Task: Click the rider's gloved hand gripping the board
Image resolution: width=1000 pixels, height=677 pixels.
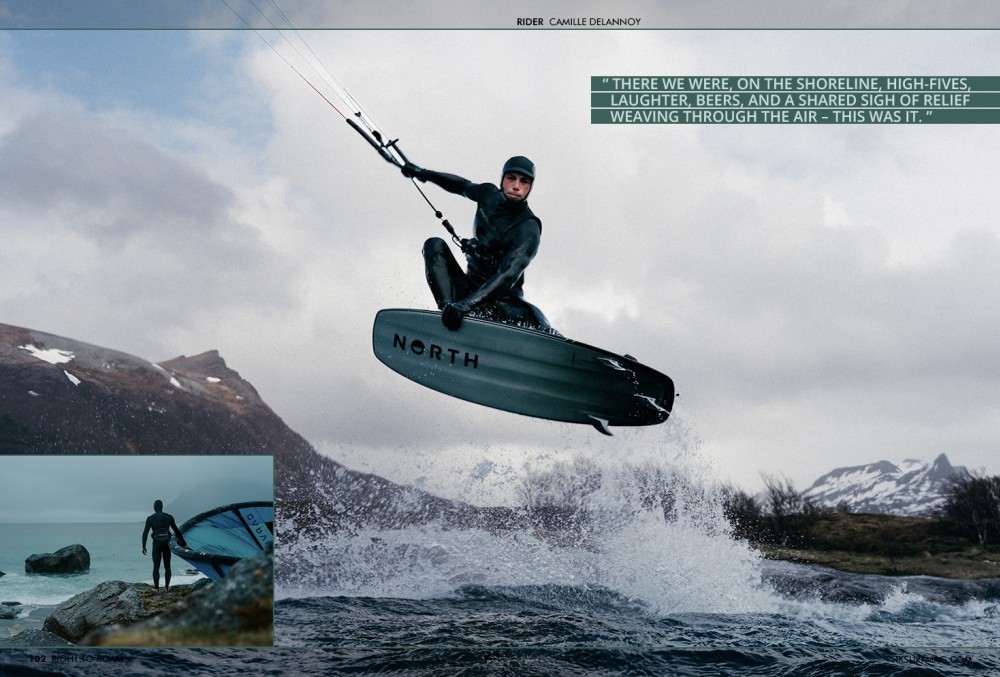Action: [x=453, y=315]
